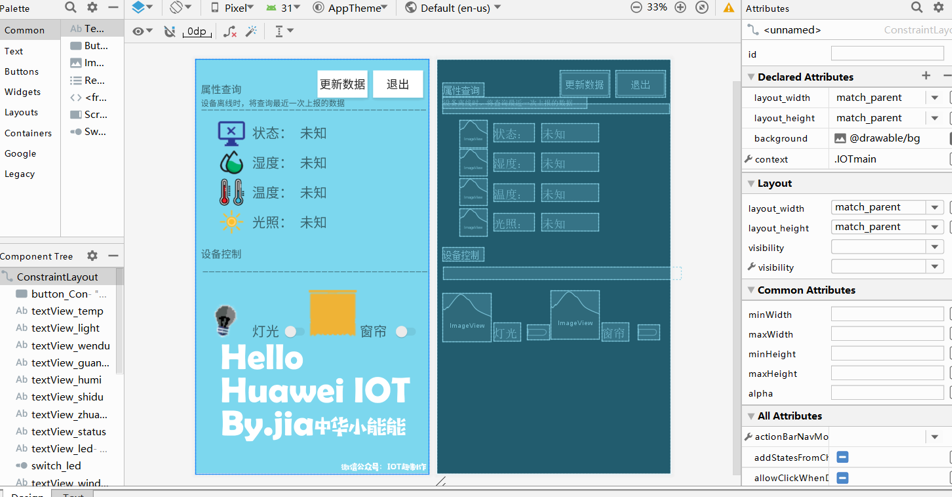Collapse Declared Attributes section
The width and height of the screenshot is (952, 497).
point(751,76)
